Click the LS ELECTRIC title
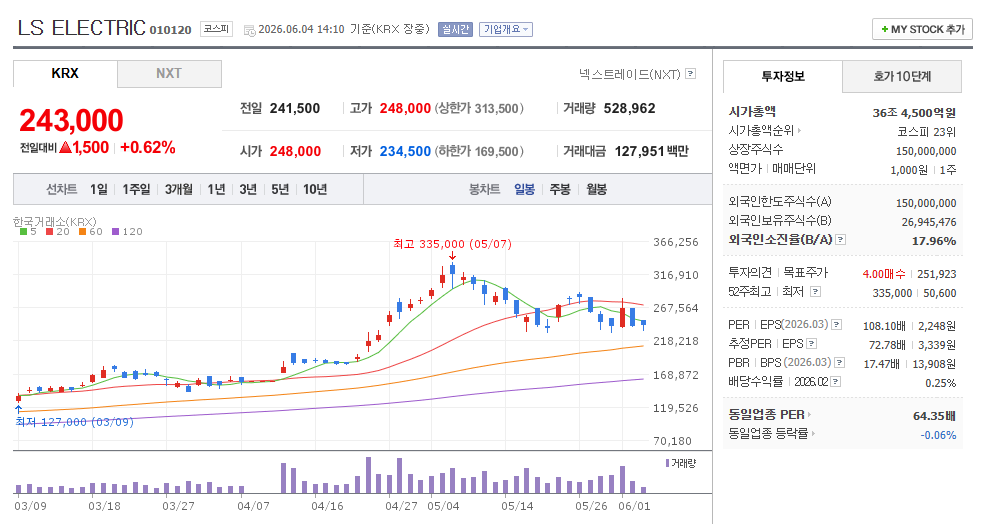This screenshot has width=983, height=524. [x=81, y=28]
